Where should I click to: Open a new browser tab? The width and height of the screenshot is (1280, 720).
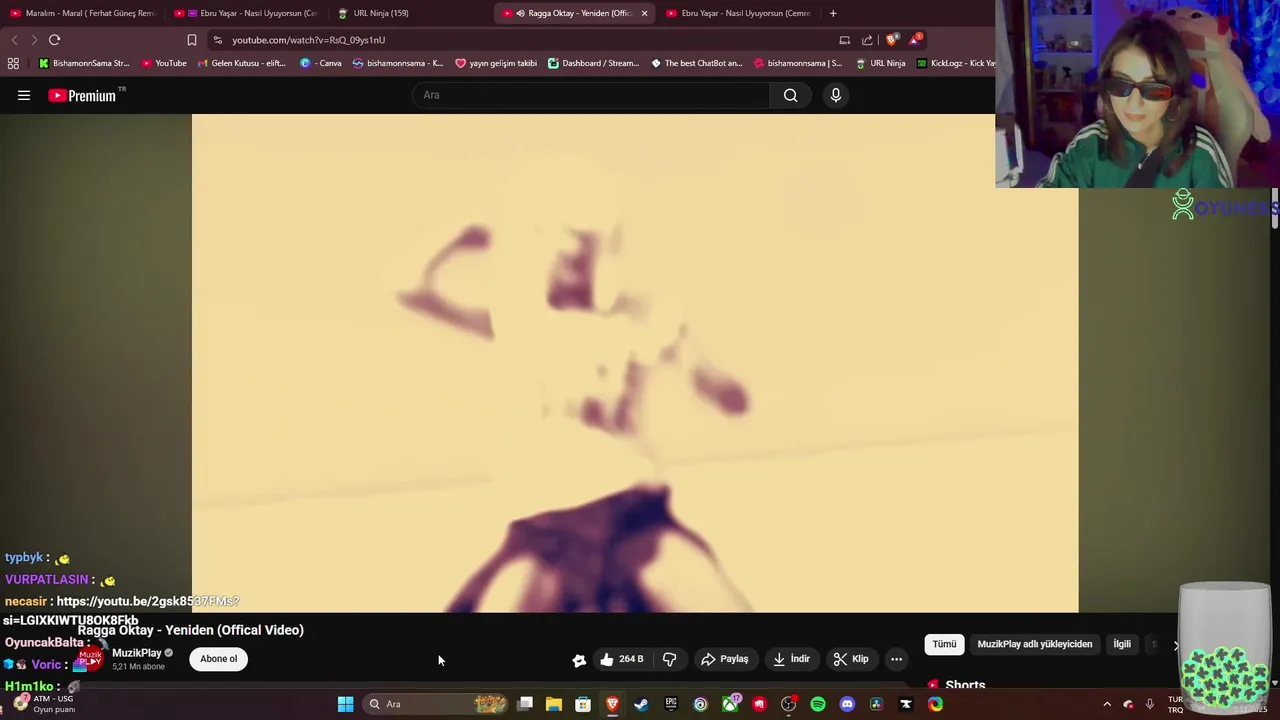[833, 13]
